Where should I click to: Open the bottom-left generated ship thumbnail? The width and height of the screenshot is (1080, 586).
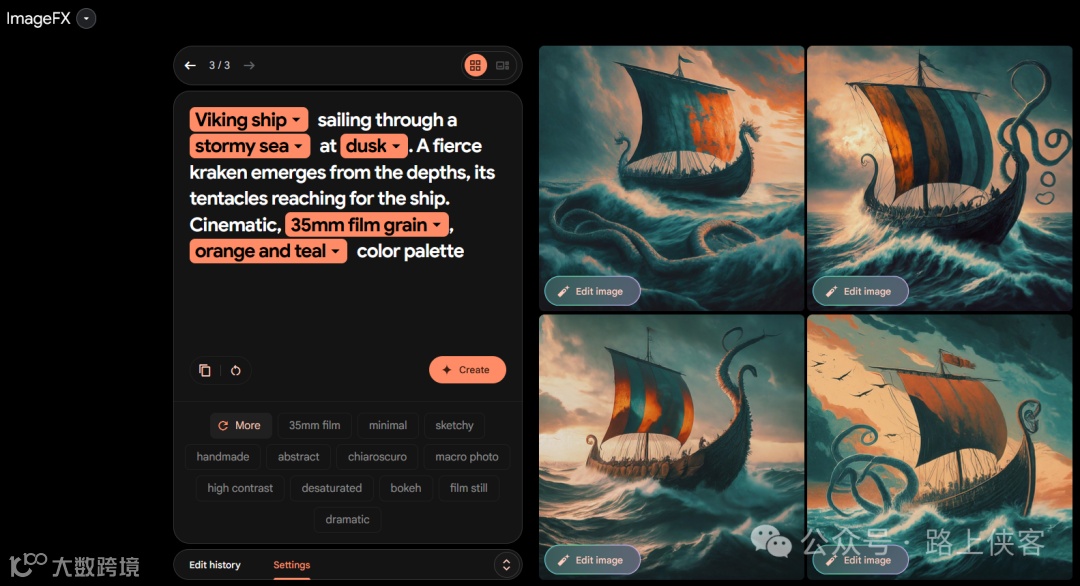tap(672, 447)
